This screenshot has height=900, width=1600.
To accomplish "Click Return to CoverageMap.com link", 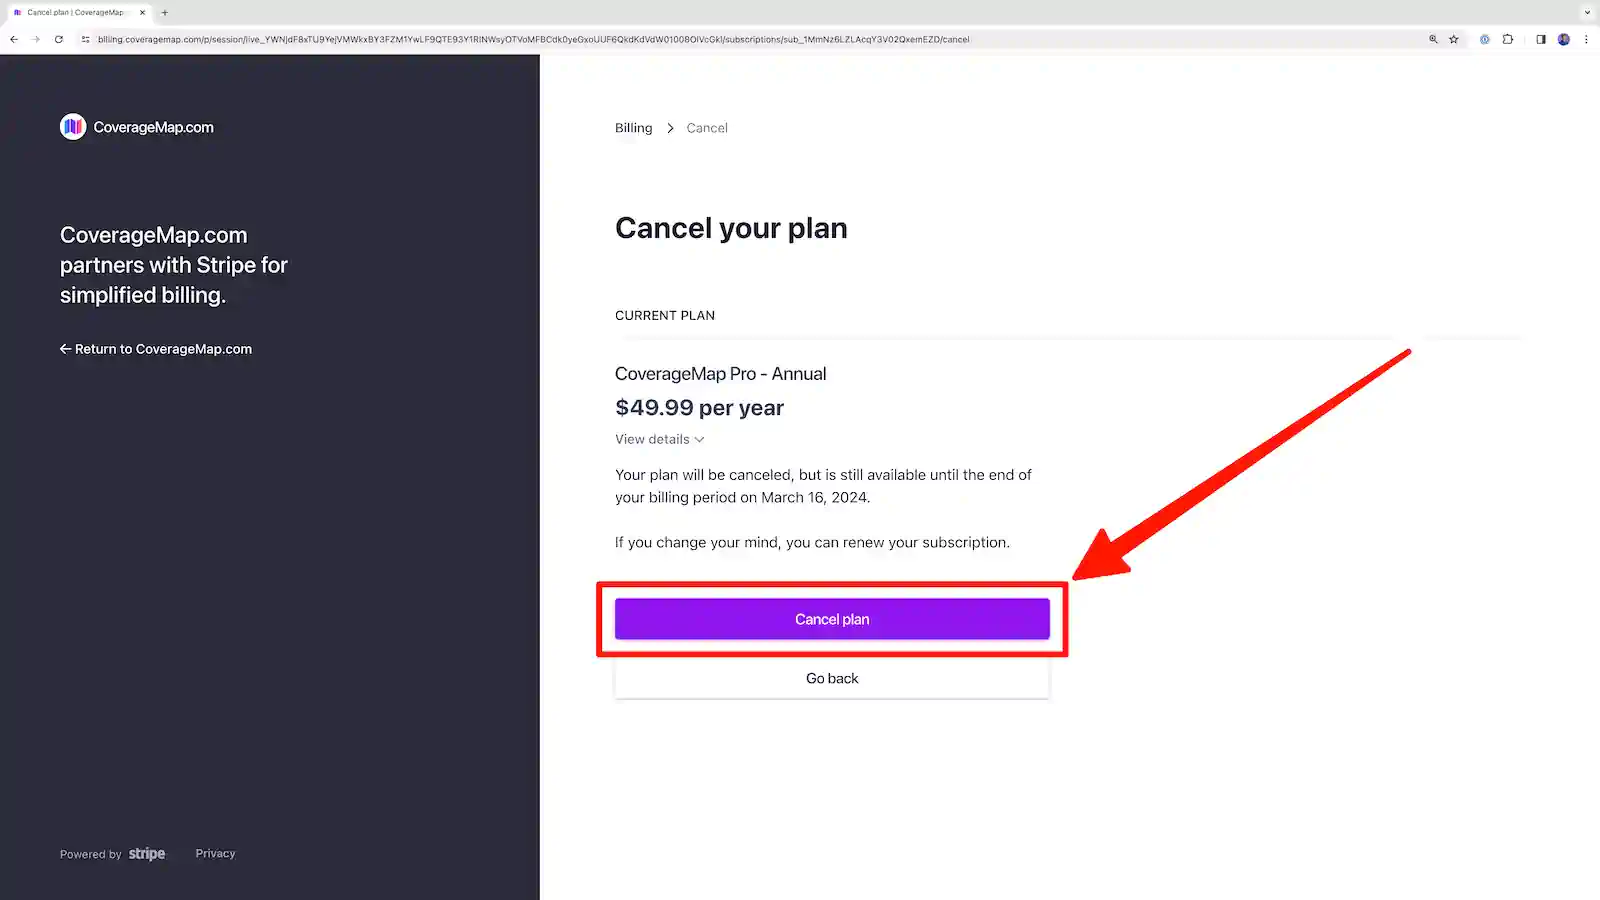I will pos(156,348).
